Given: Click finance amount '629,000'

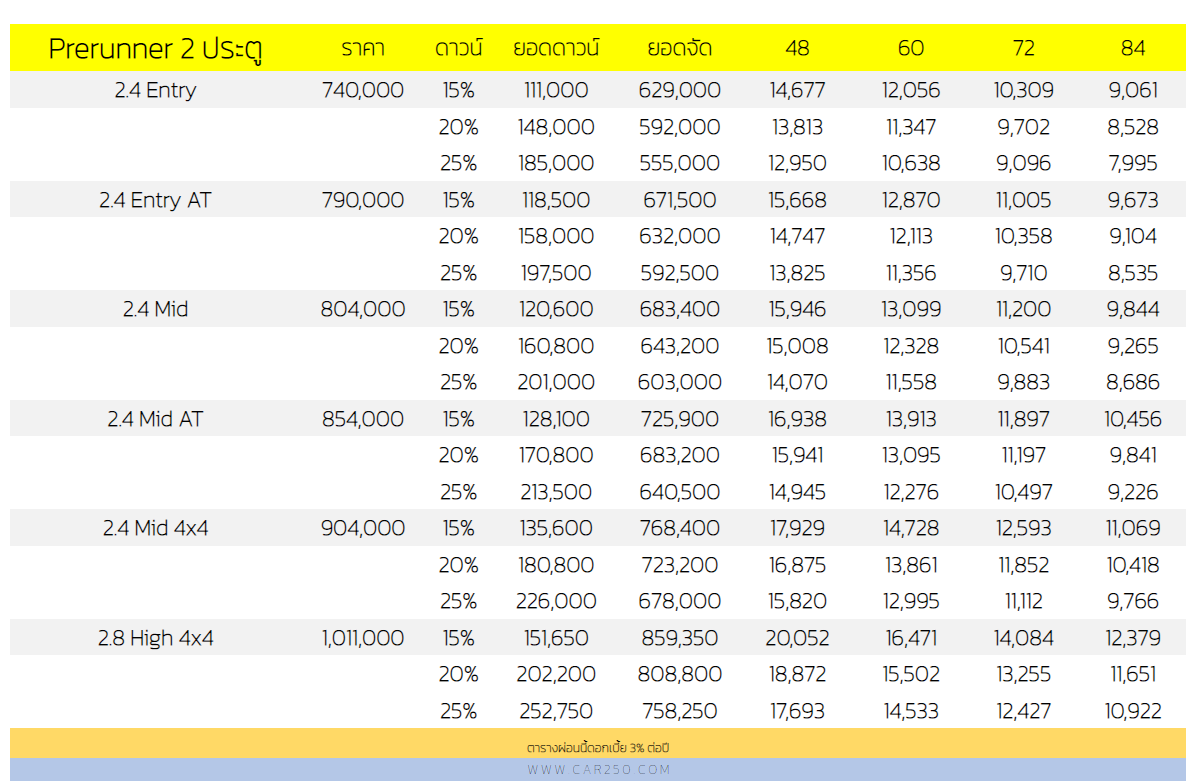Looking at the screenshot, I should [679, 90].
